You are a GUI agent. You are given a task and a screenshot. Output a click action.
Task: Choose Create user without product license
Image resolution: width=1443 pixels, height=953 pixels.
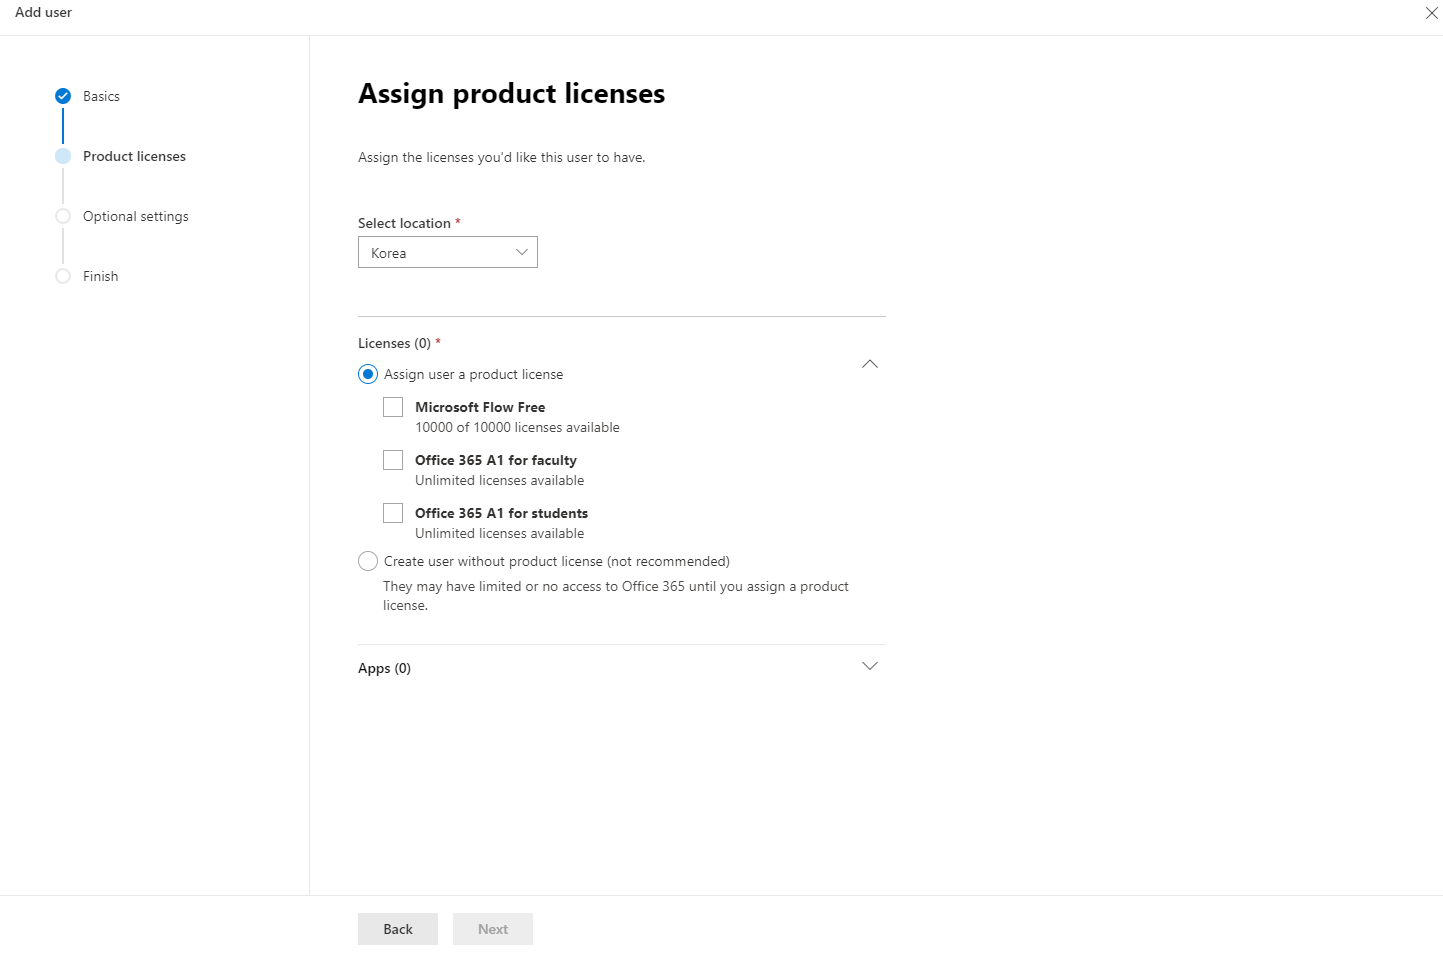coord(368,561)
